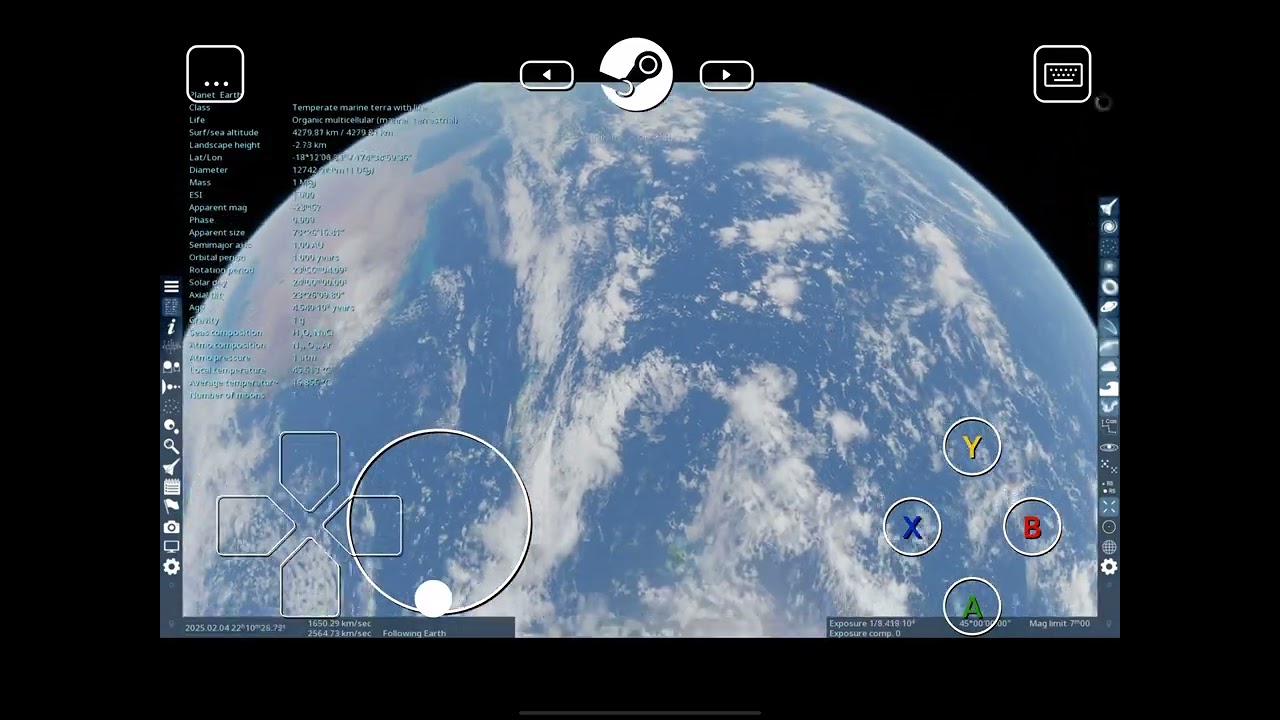Toggle stars glow icon
The image size is (1280, 720).
click(1109, 267)
